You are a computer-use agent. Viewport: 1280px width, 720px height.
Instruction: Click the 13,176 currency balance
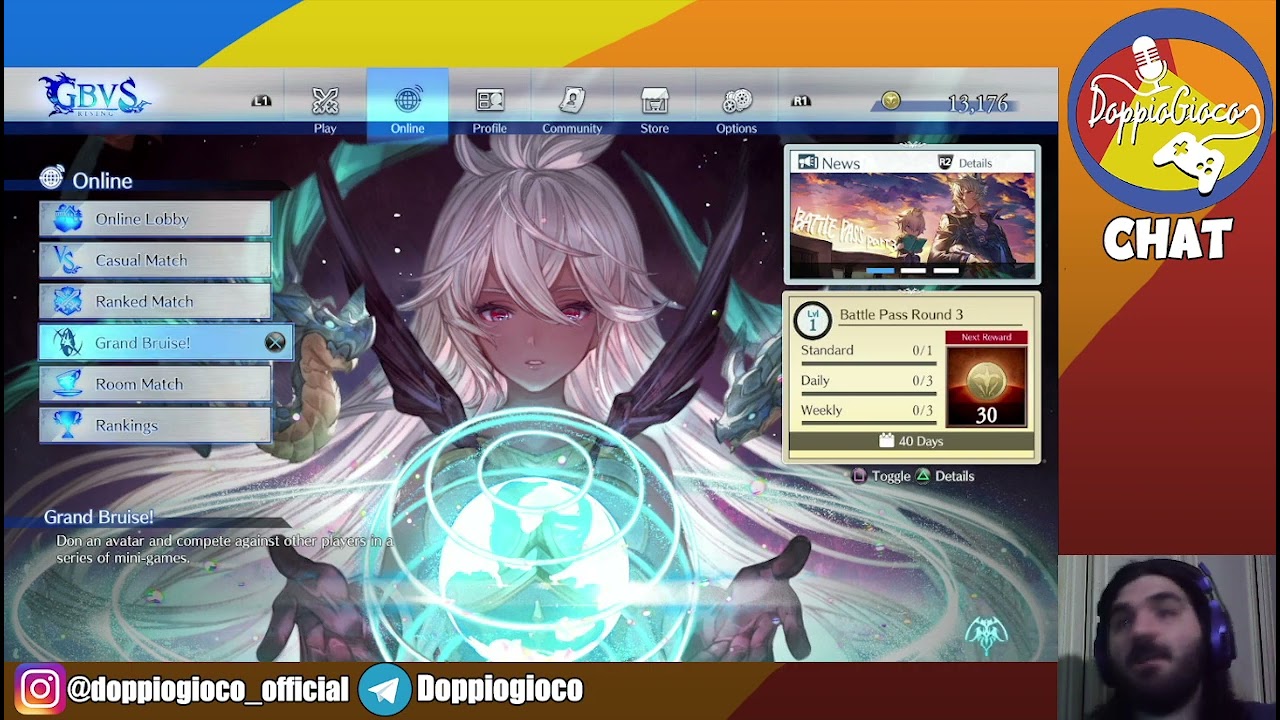point(978,104)
